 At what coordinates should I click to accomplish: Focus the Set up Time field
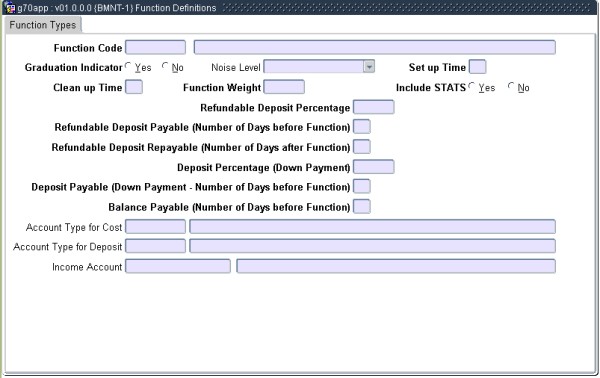[478, 67]
